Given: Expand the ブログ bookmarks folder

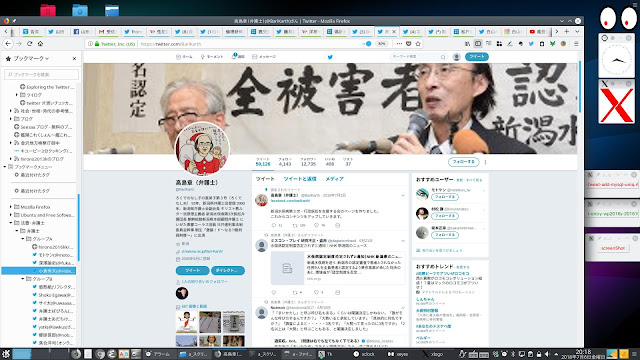Looking at the screenshot, I should 11,119.
